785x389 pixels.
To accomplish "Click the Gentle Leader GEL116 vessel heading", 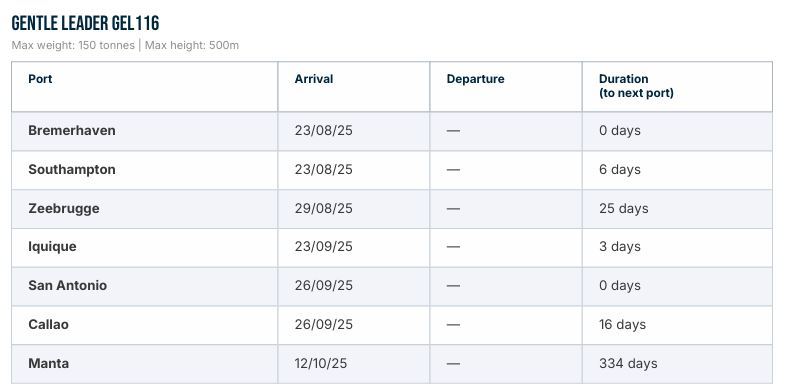I will [x=85, y=23].
